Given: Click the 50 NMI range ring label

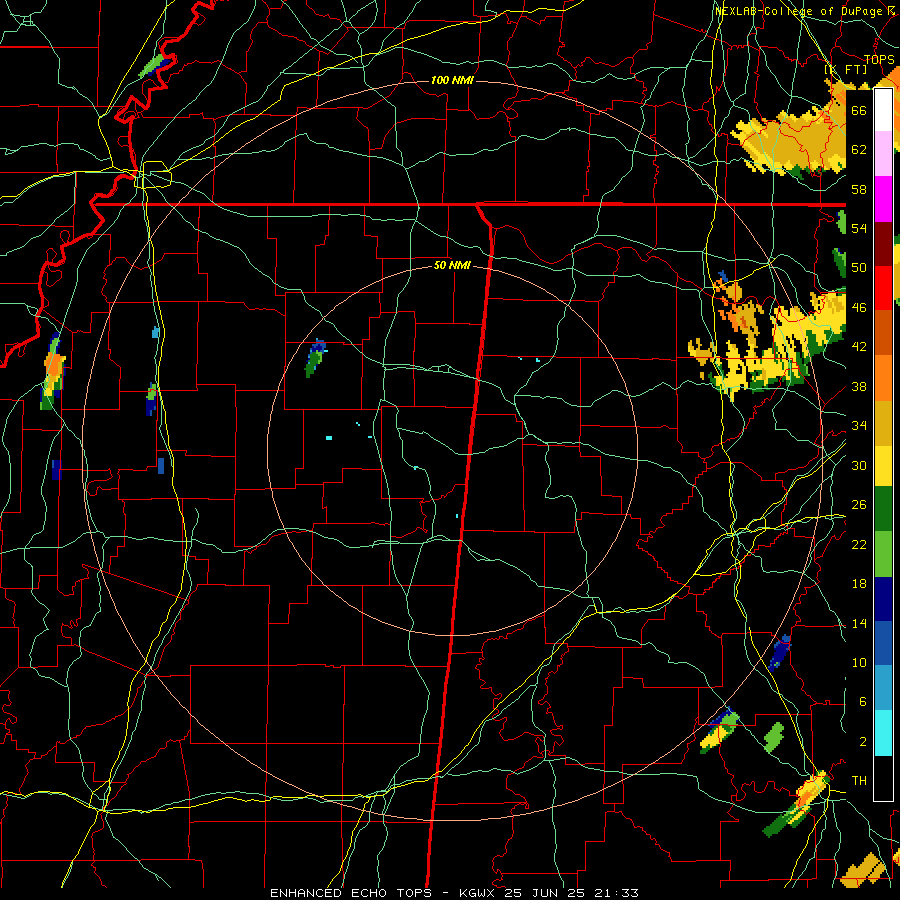Looking at the screenshot, I should [452, 265].
